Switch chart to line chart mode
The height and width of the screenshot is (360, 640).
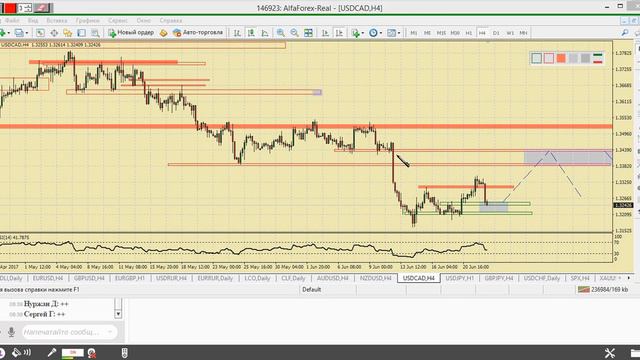coord(265,33)
